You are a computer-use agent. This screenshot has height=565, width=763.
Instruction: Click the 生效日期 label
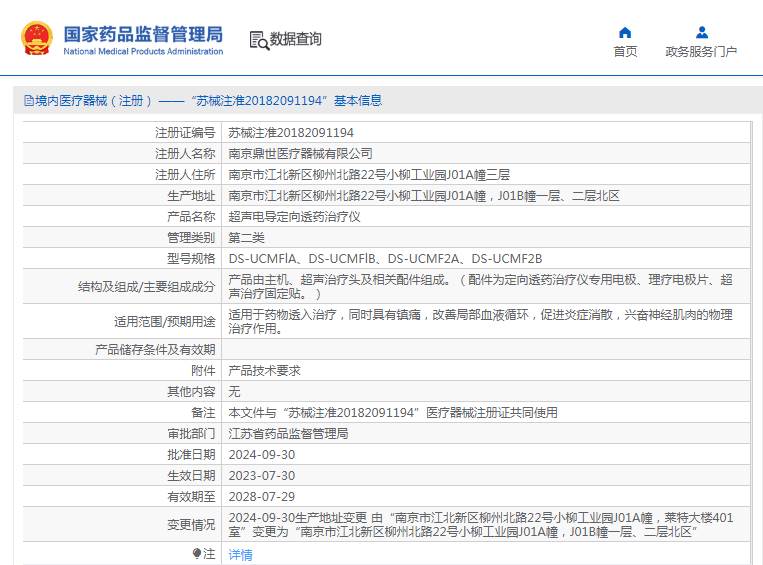[x=191, y=475]
